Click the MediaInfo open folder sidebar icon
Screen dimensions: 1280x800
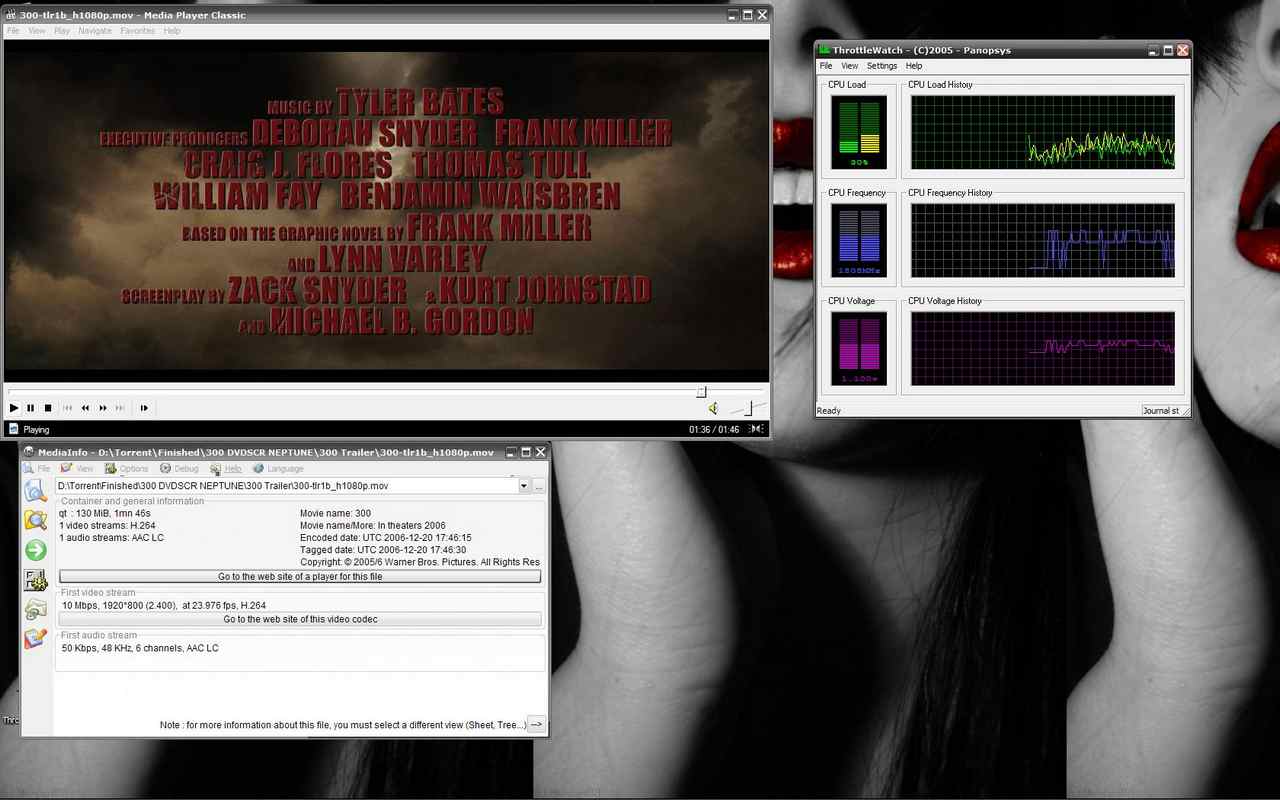[x=35, y=520]
